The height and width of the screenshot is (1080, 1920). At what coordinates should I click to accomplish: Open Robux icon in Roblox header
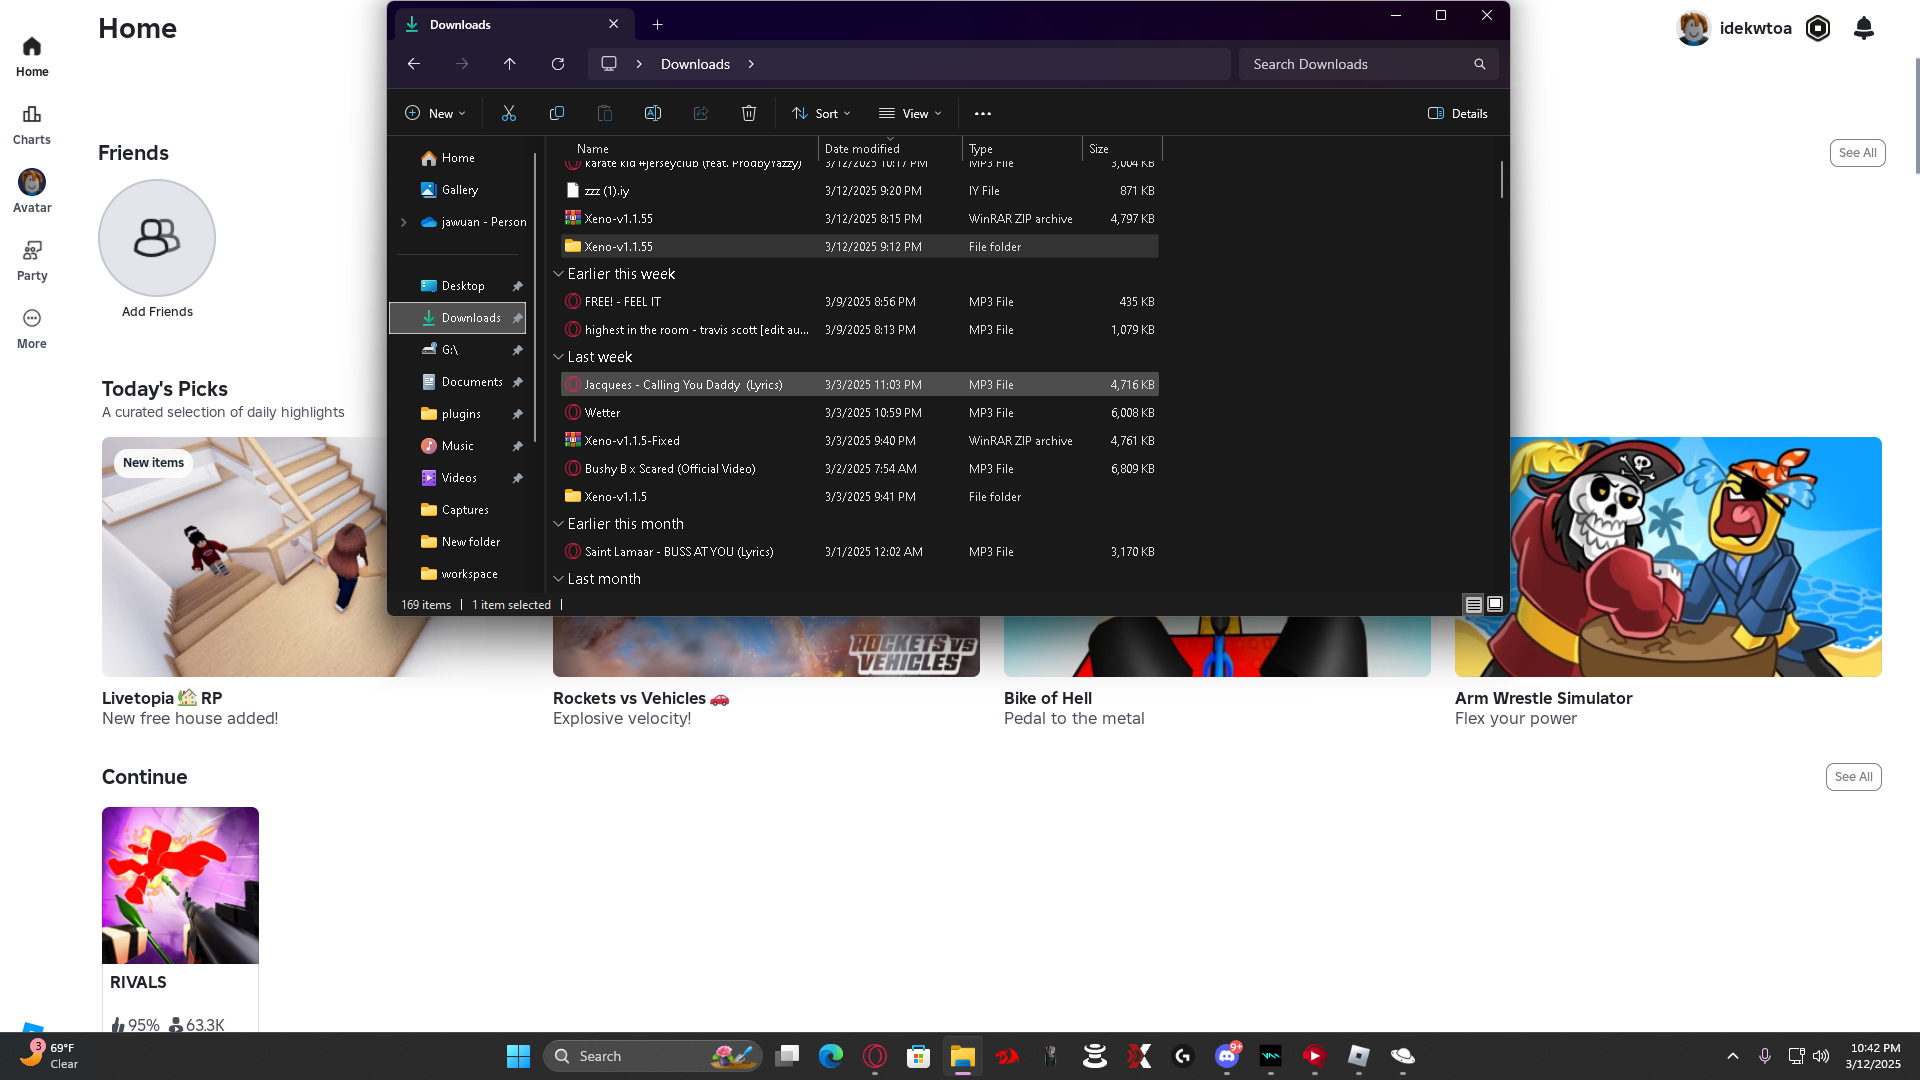click(x=1818, y=28)
